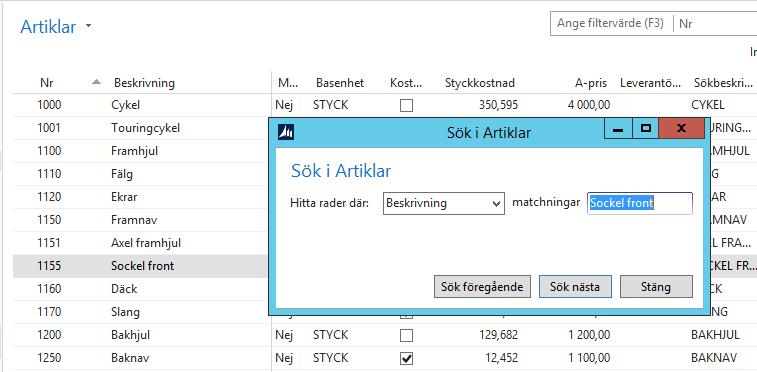757x372 pixels.
Task: Click the 1 100,00 price cell
Action: tap(589, 358)
